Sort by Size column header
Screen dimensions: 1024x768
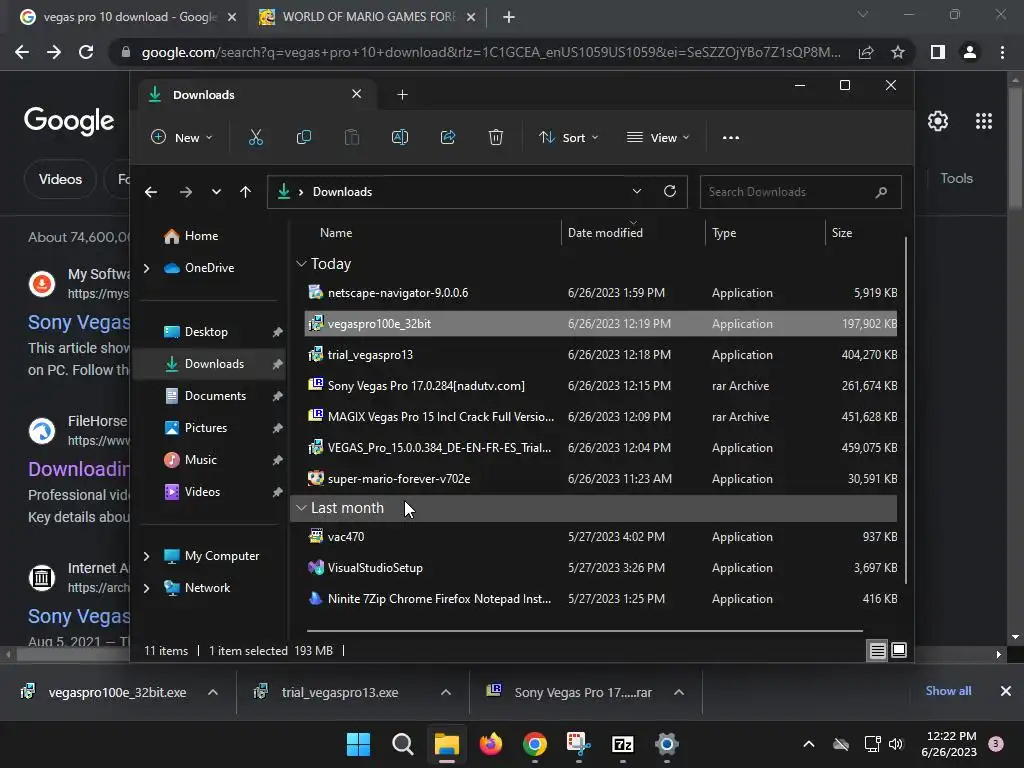tap(842, 232)
